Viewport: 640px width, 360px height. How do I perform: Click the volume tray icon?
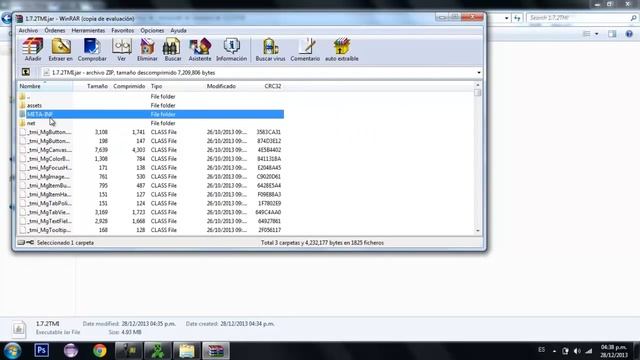tap(577, 351)
